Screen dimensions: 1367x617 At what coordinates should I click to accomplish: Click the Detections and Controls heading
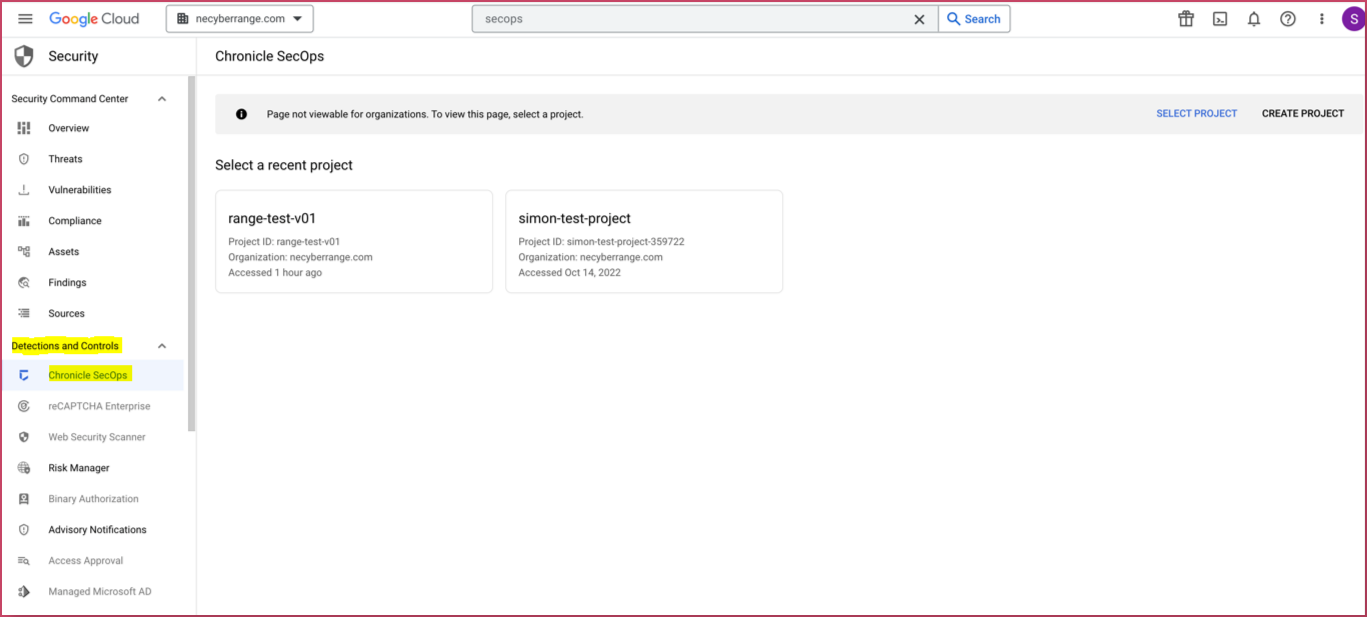[66, 346]
